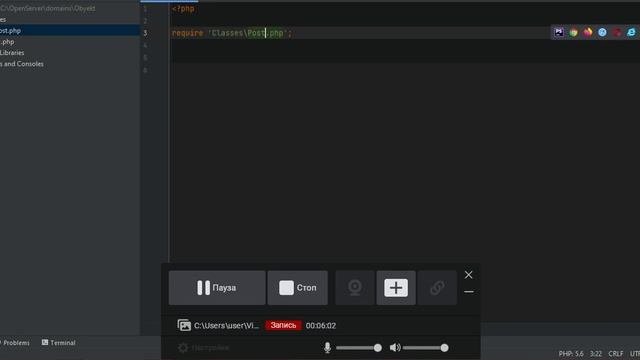Click the output path C:\Users\user\Vi...

point(227,326)
